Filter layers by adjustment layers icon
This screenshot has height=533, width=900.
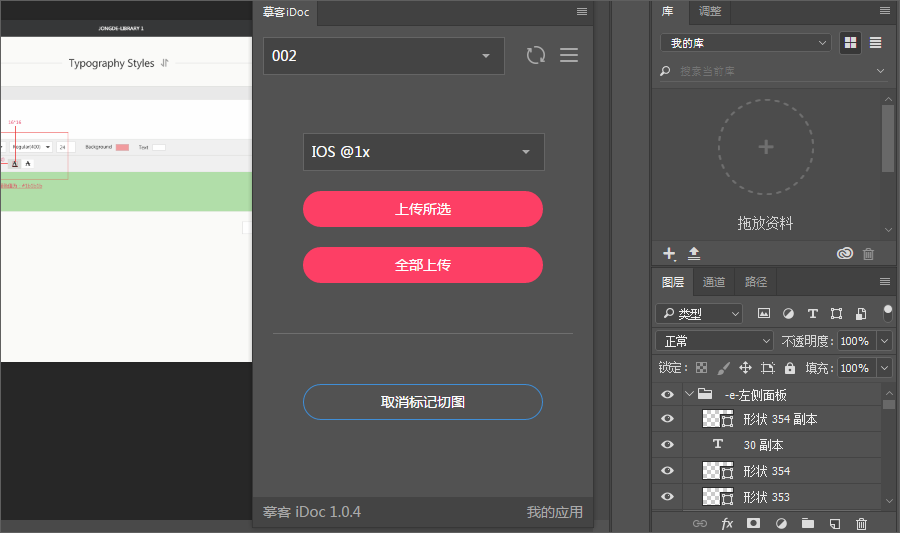[x=789, y=313]
